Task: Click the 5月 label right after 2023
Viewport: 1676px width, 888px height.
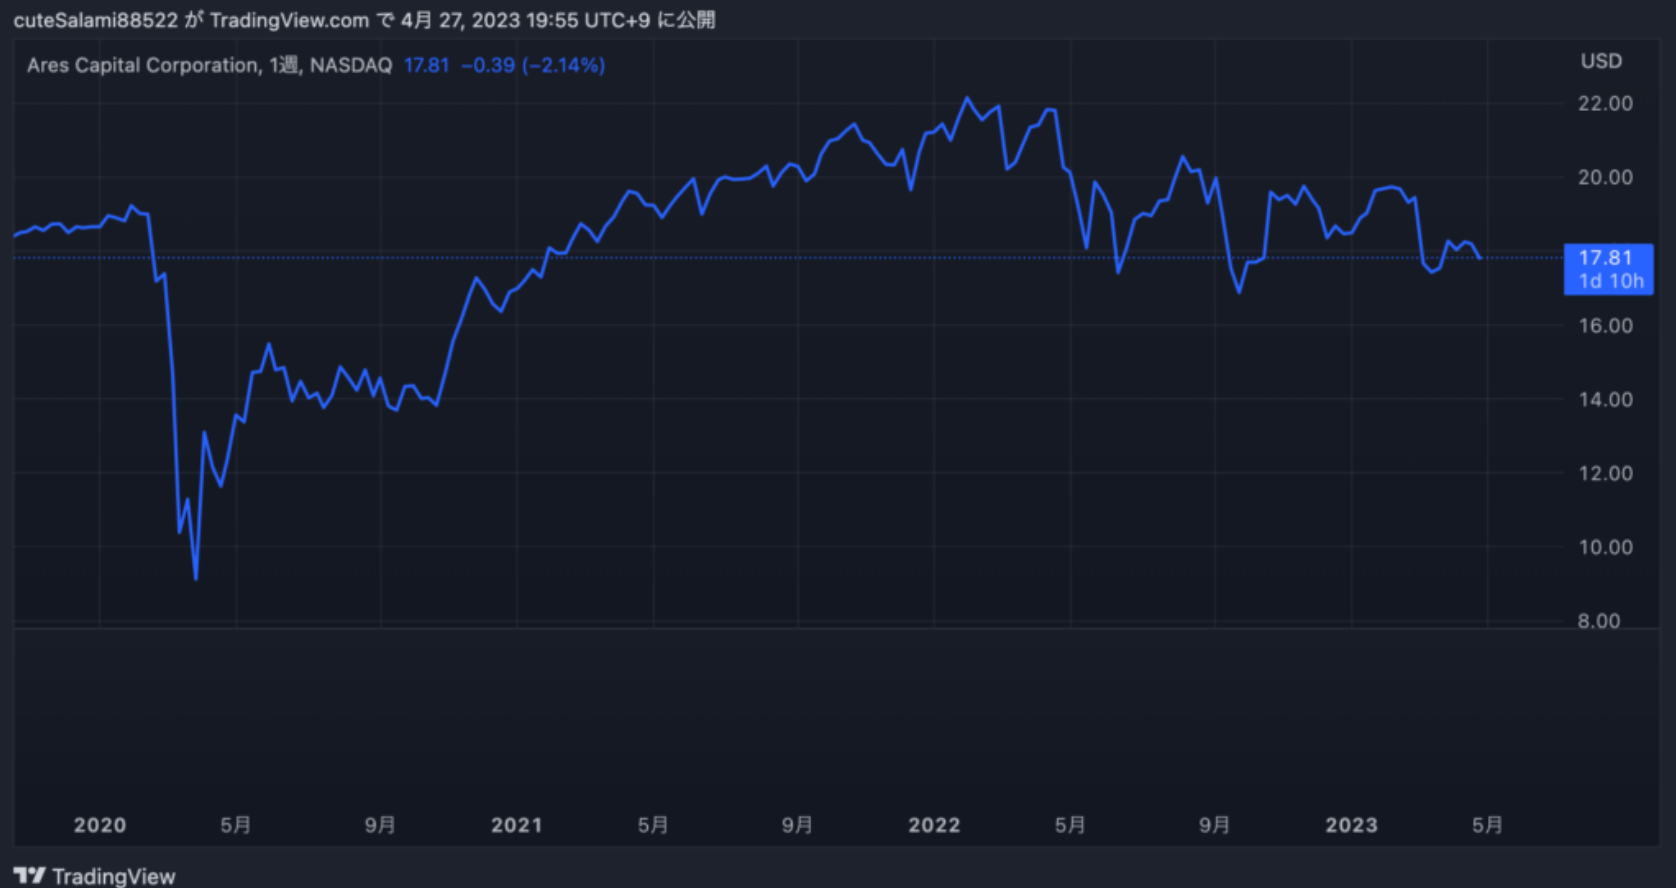Action: tap(1487, 825)
